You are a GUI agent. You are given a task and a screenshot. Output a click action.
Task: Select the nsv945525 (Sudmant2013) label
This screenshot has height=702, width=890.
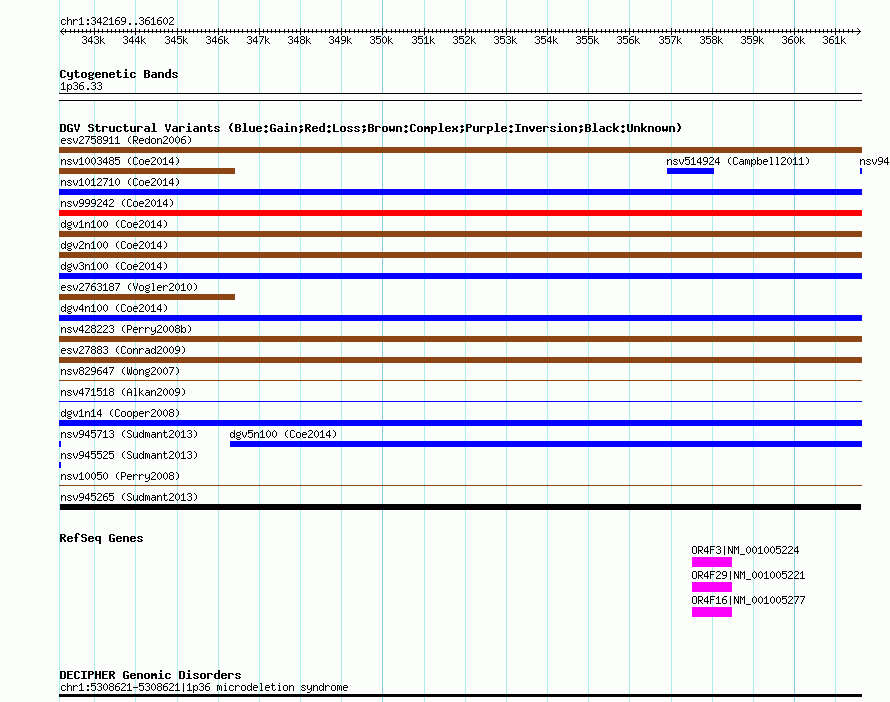click(x=129, y=455)
